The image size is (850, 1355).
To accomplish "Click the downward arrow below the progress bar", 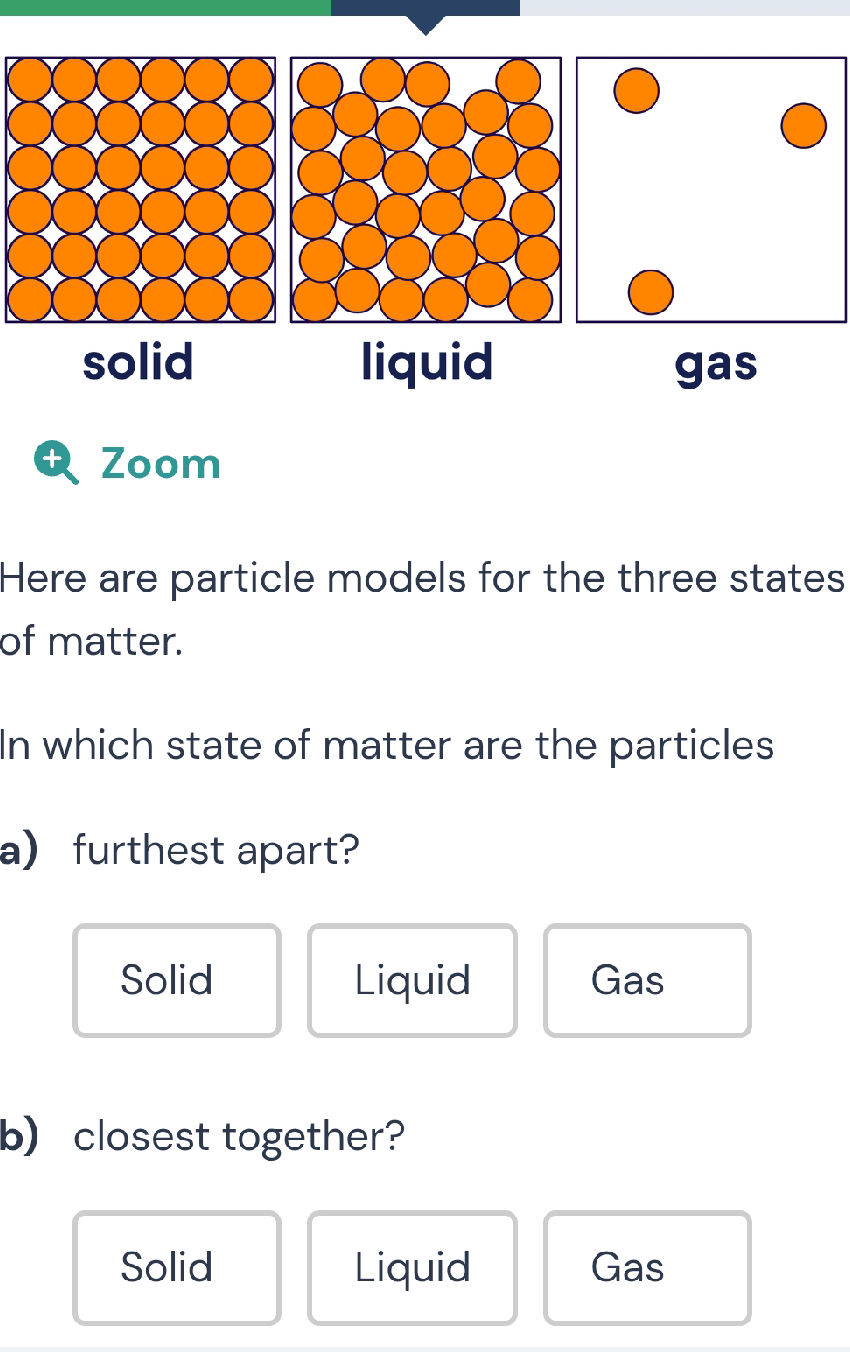I will tap(426, 25).
